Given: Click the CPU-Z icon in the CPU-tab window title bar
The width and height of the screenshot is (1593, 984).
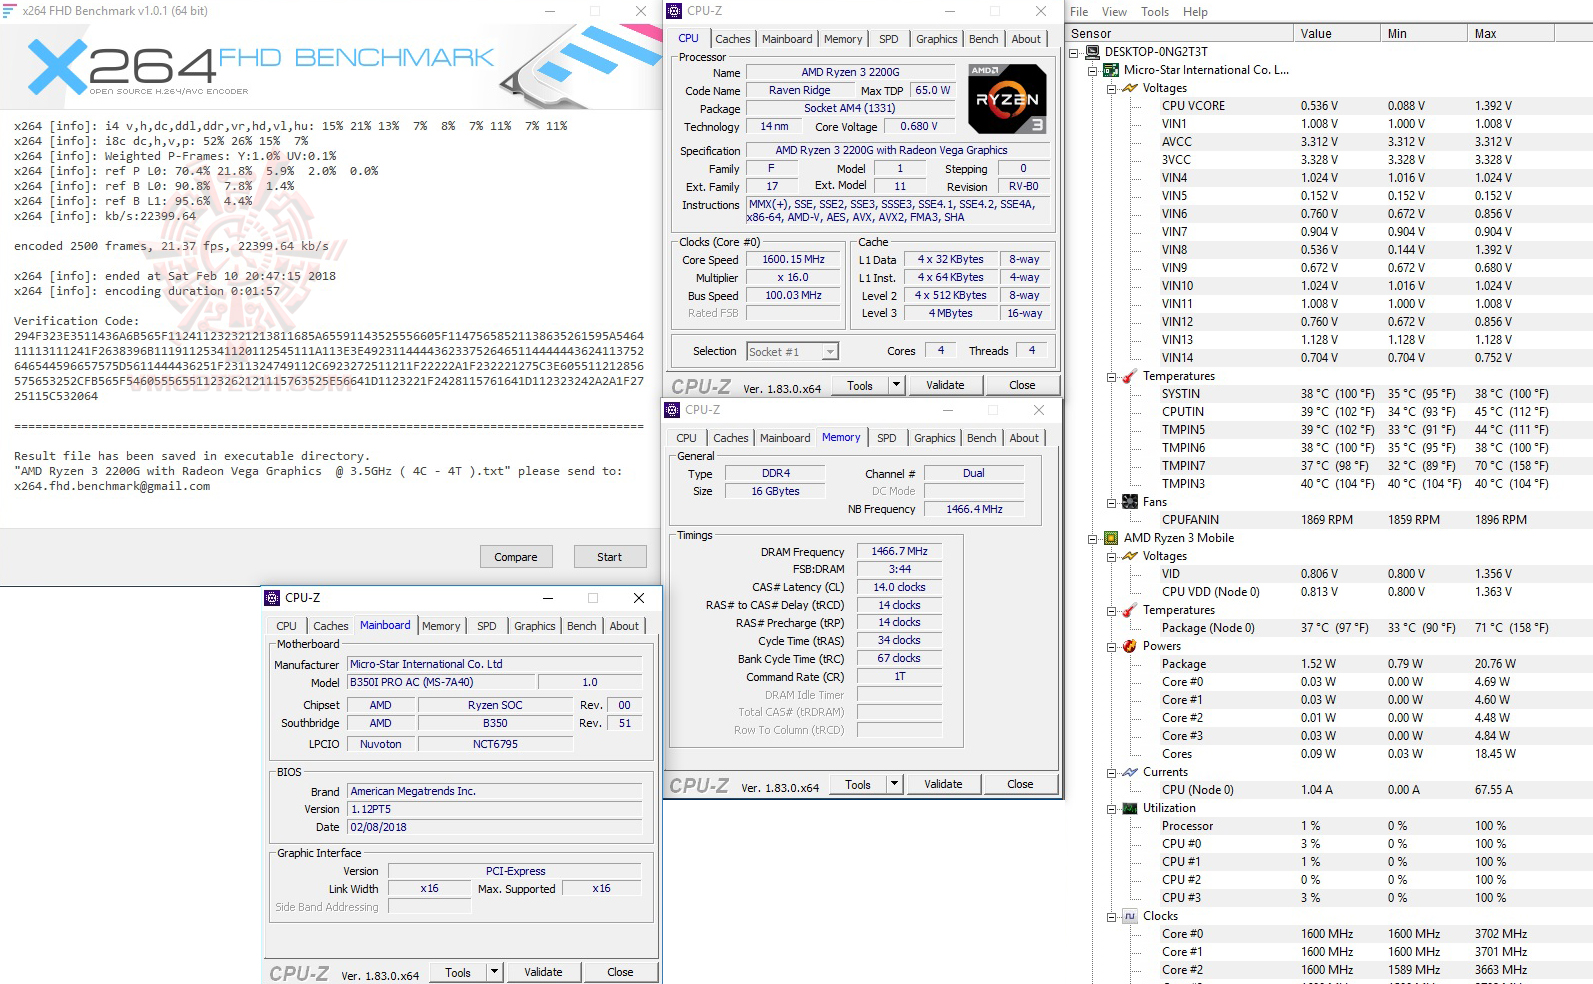Looking at the screenshot, I should click(x=674, y=11).
